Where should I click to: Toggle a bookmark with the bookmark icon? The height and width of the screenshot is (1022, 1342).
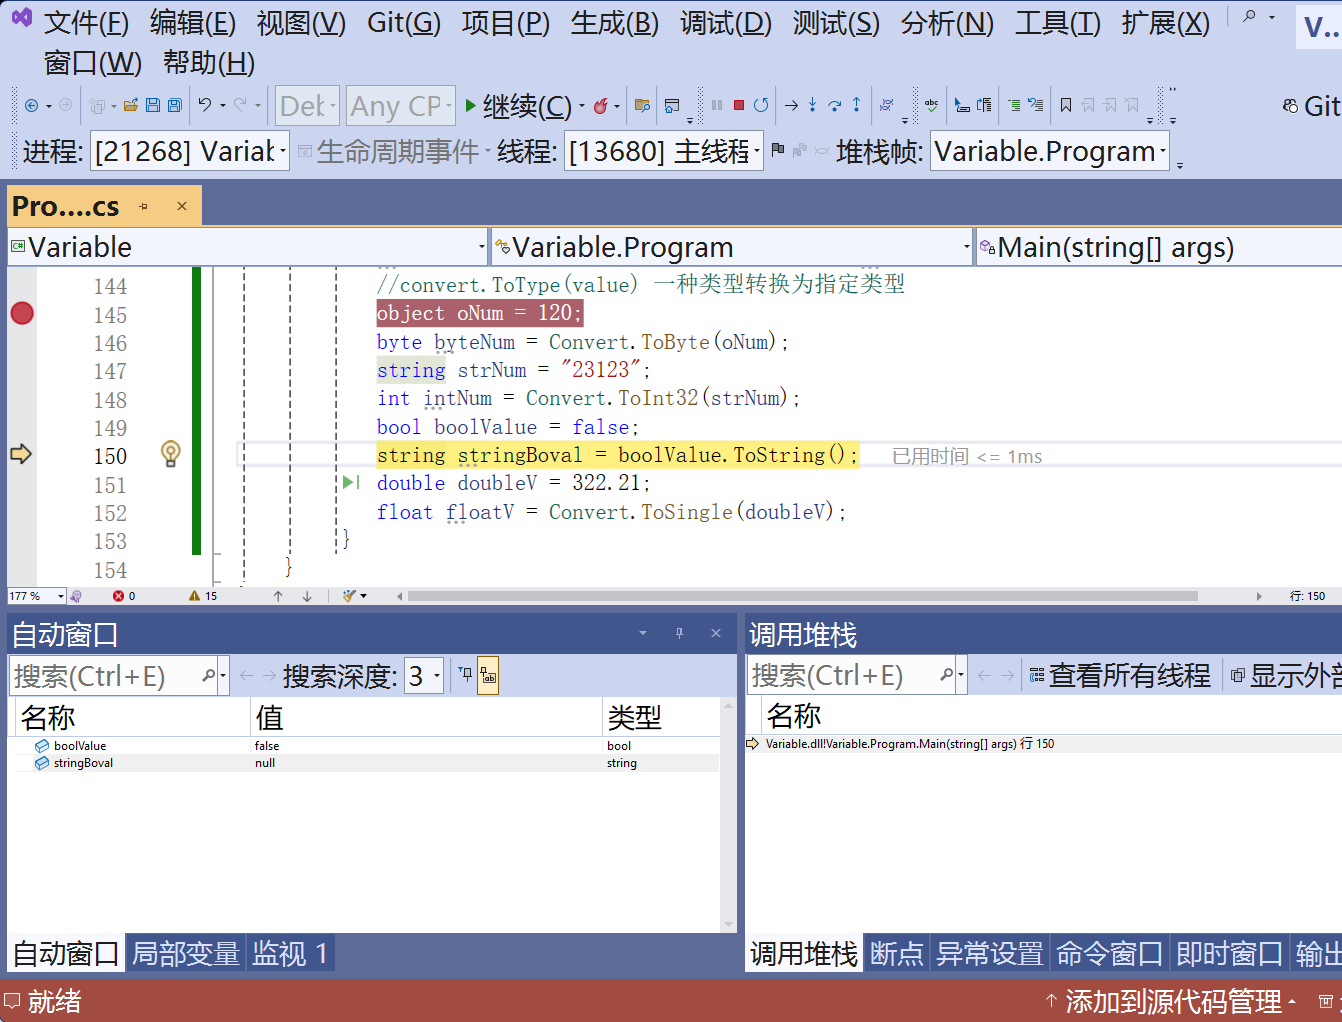coord(1066,104)
